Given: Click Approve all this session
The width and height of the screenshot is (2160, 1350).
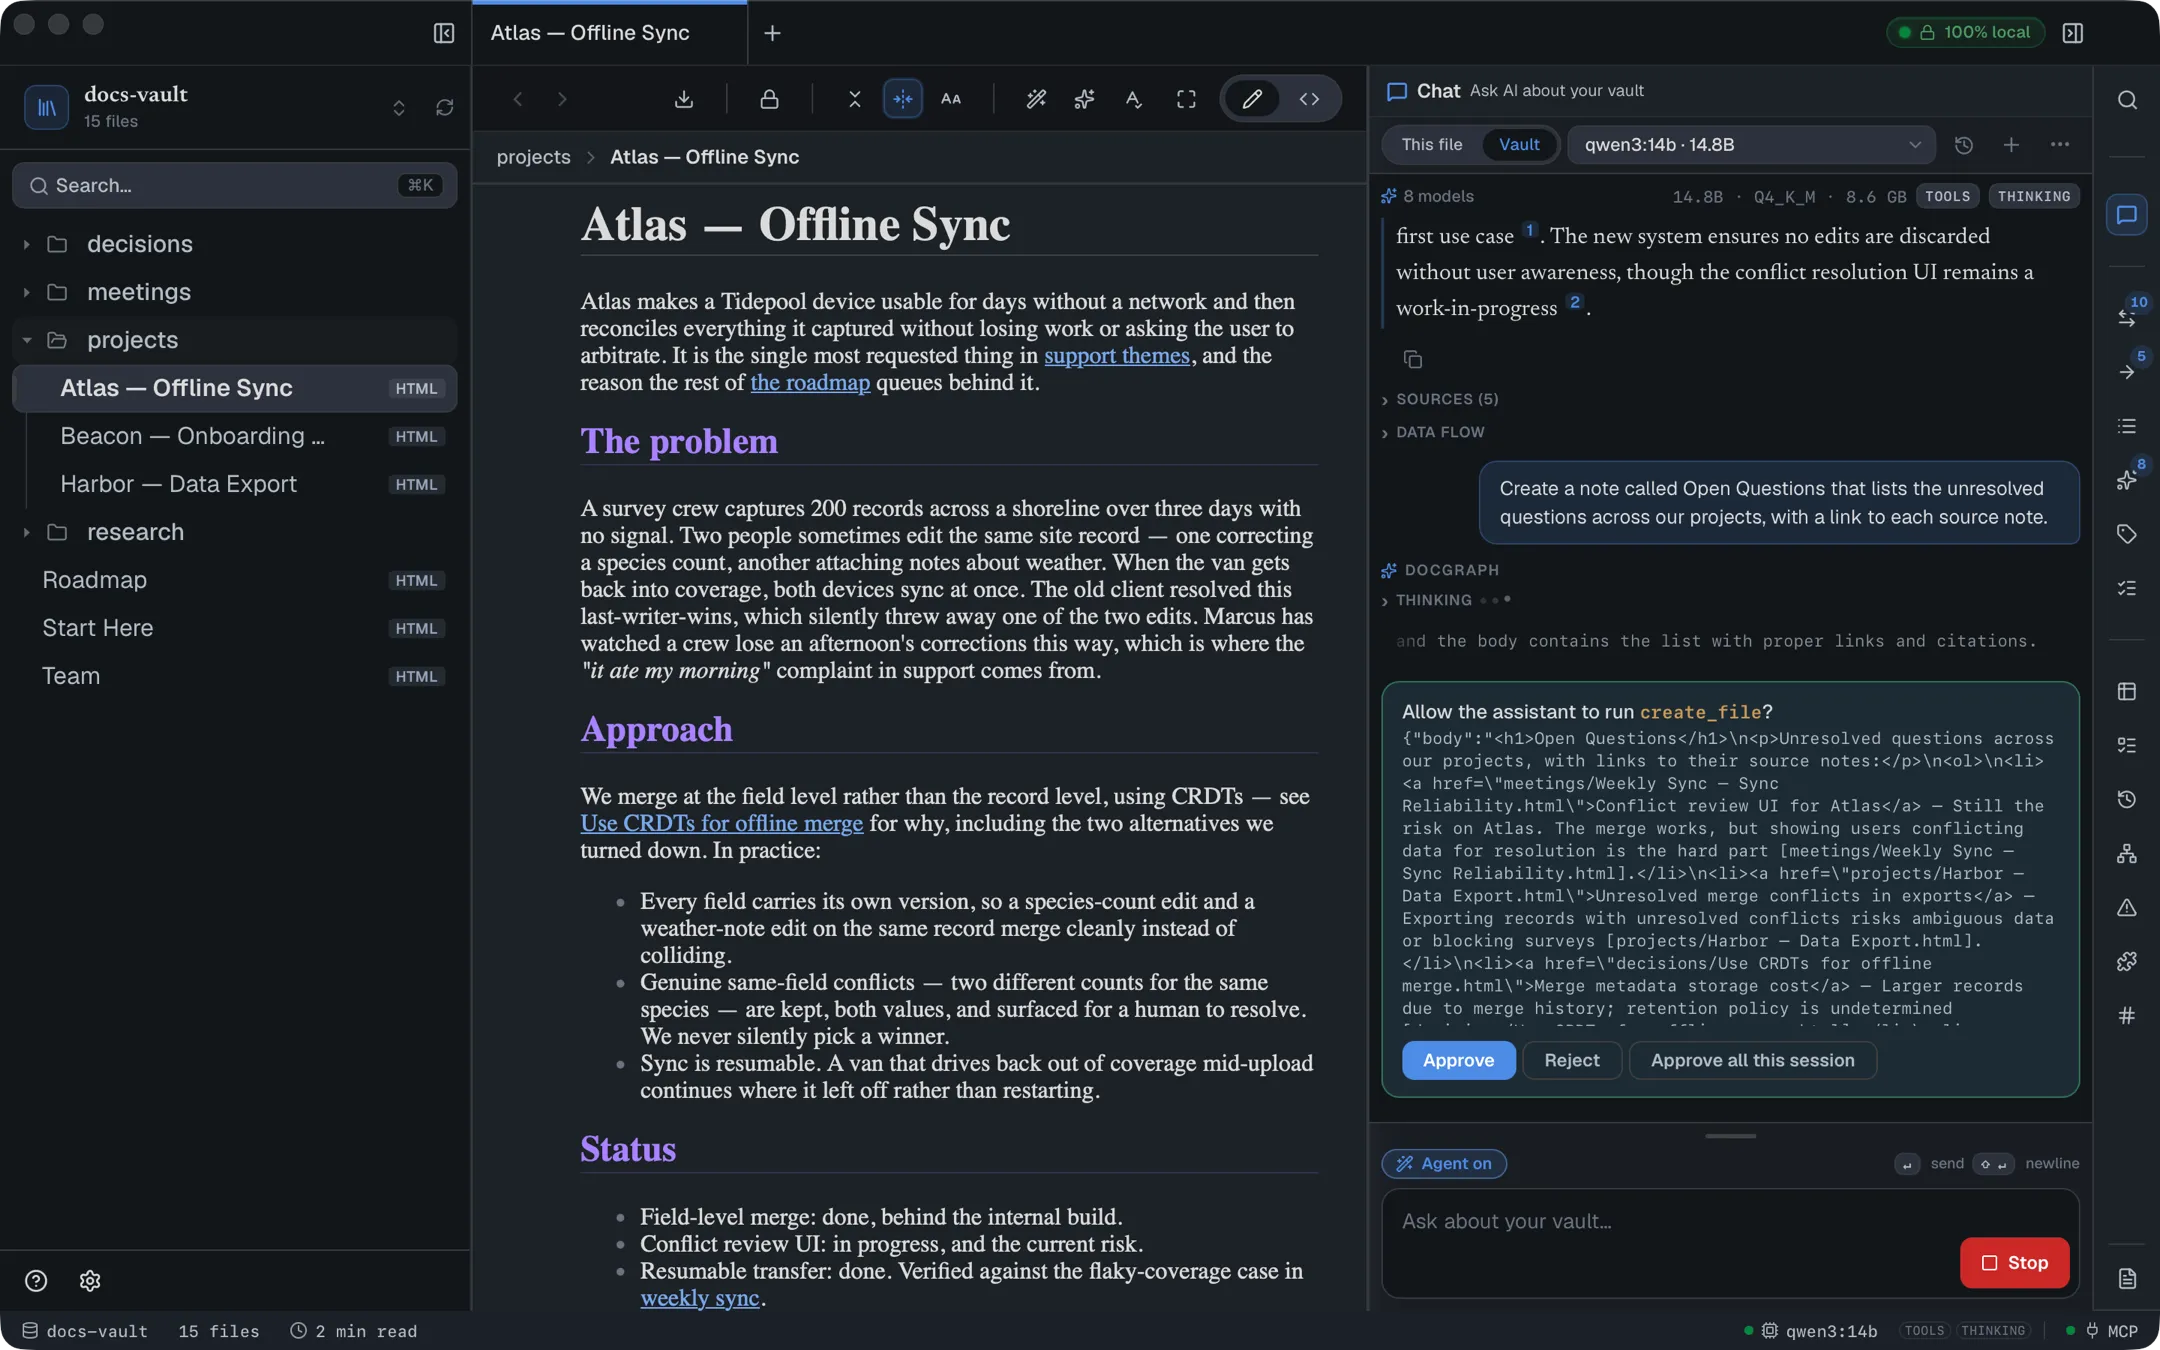Looking at the screenshot, I should [x=1752, y=1060].
